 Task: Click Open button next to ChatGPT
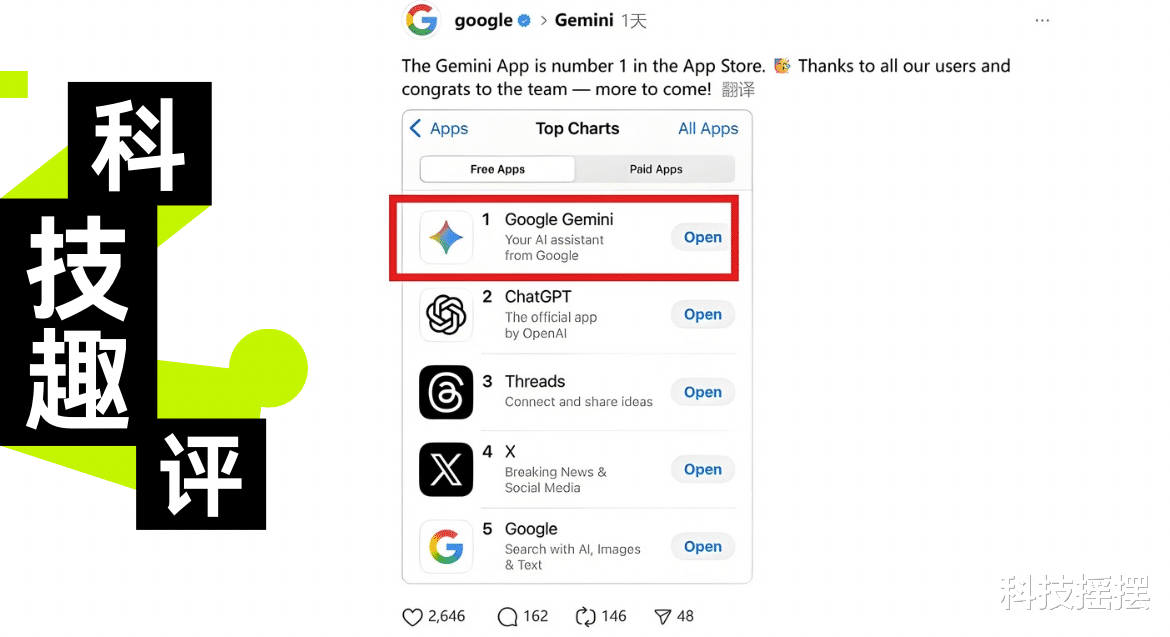tap(703, 315)
